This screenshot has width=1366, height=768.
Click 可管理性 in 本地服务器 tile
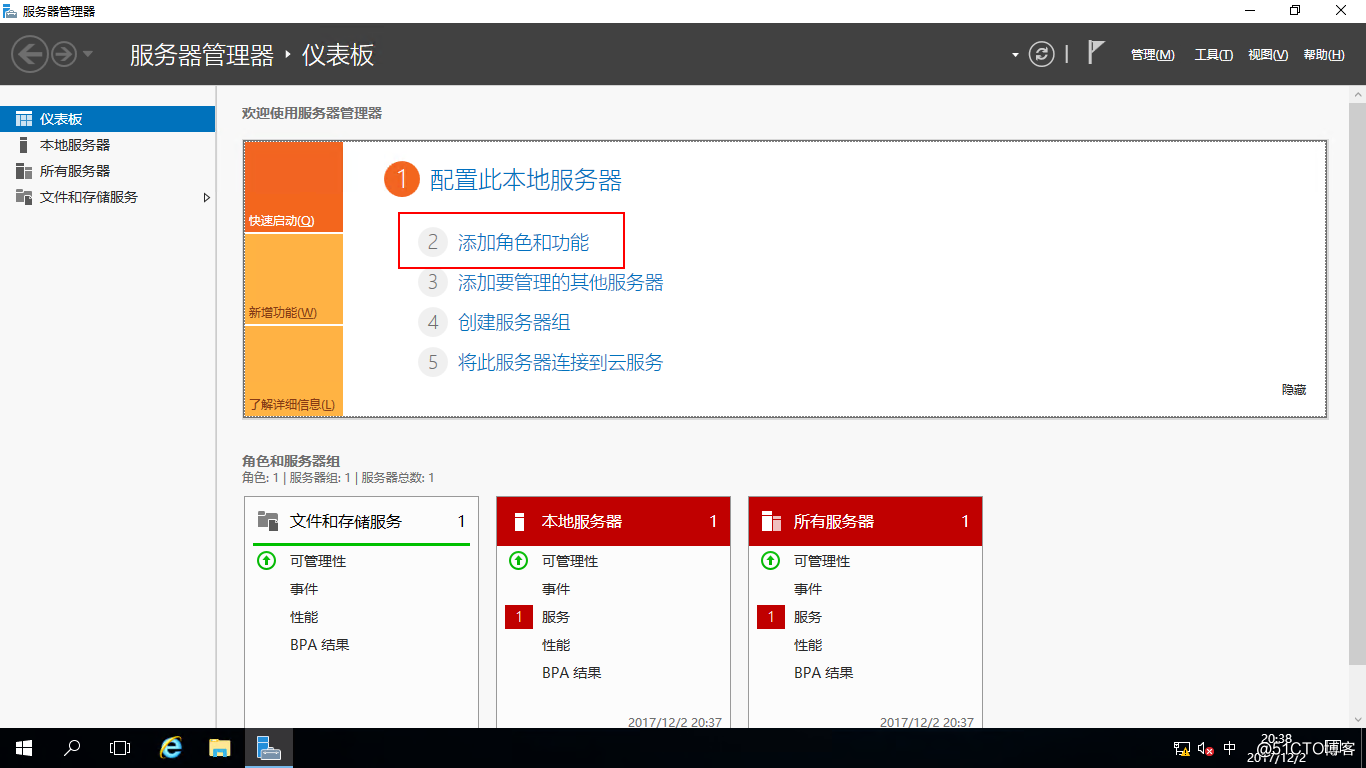pyautogui.click(x=570, y=561)
